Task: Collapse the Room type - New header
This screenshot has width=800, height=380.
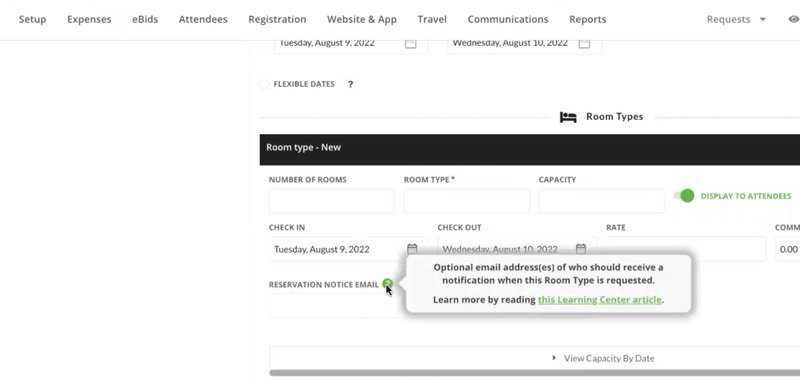Action: click(x=530, y=149)
